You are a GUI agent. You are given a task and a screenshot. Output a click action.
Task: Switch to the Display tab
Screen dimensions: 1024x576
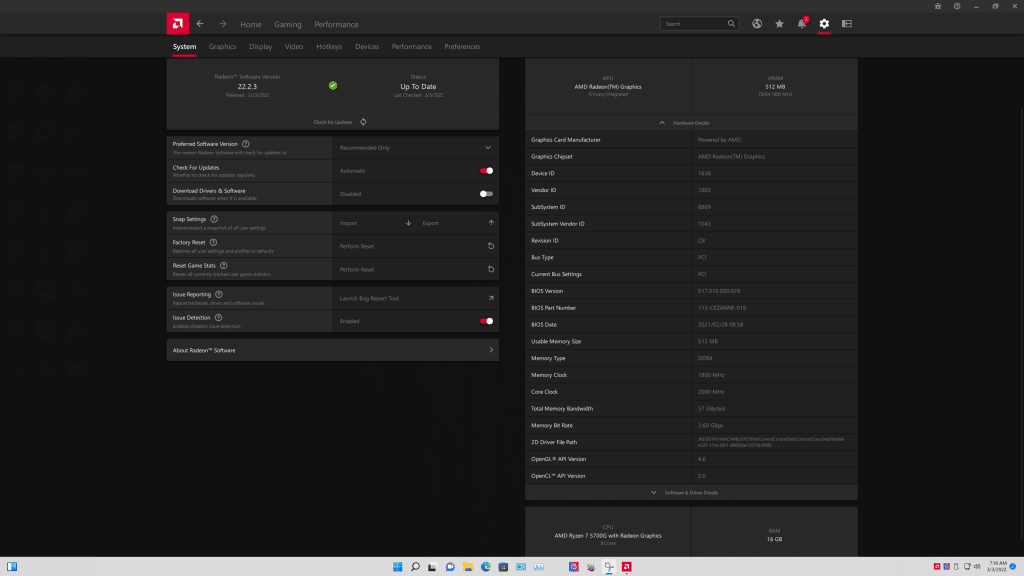[x=260, y=46]
